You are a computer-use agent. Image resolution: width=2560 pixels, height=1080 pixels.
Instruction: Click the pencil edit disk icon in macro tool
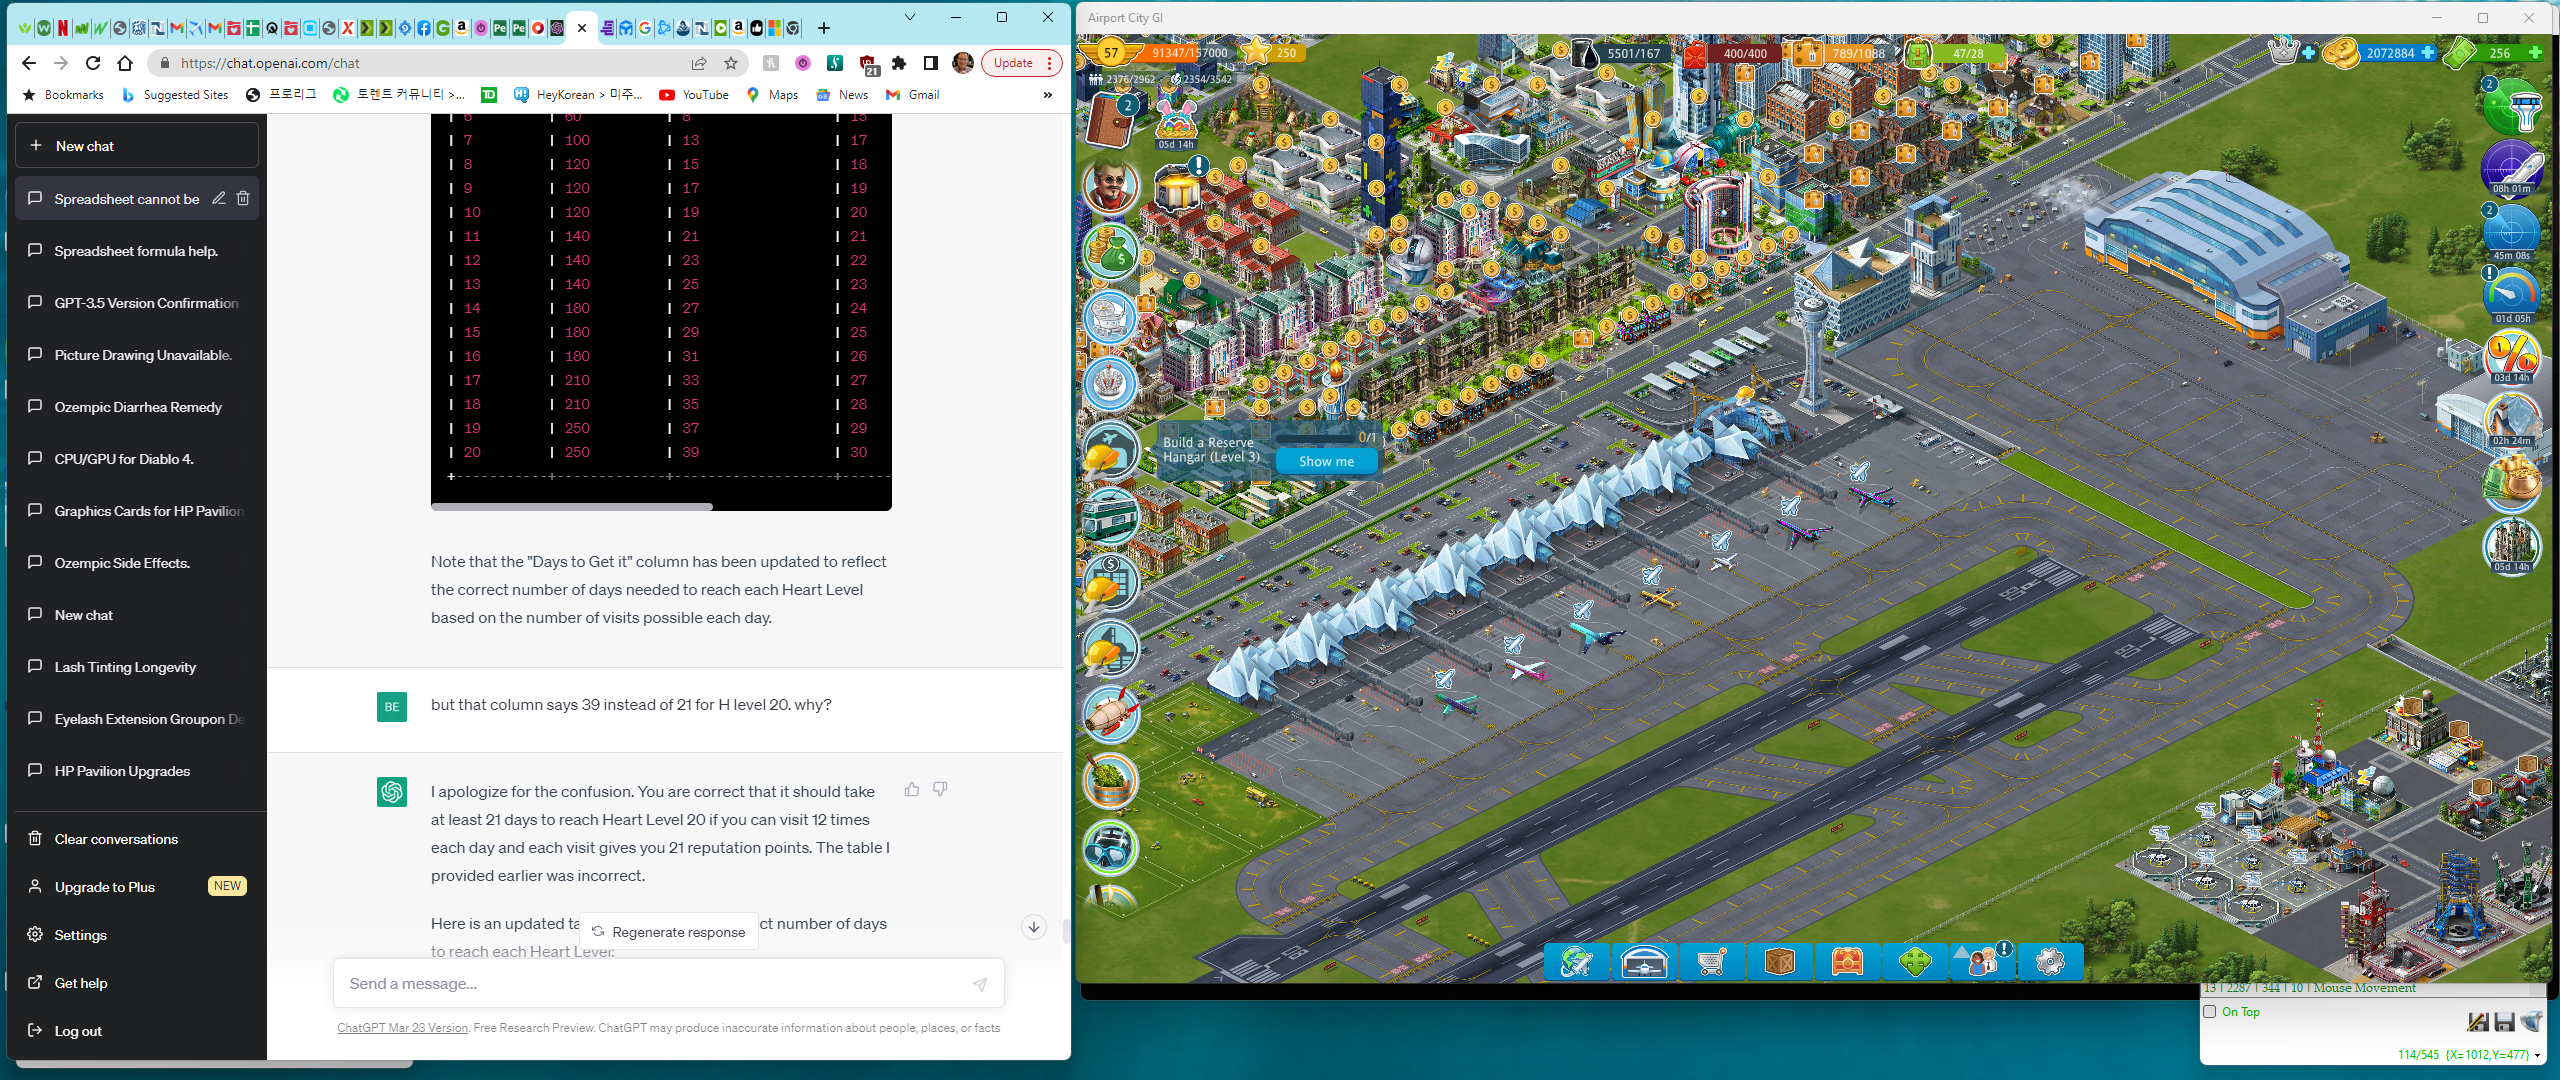pos(2478,1022)
